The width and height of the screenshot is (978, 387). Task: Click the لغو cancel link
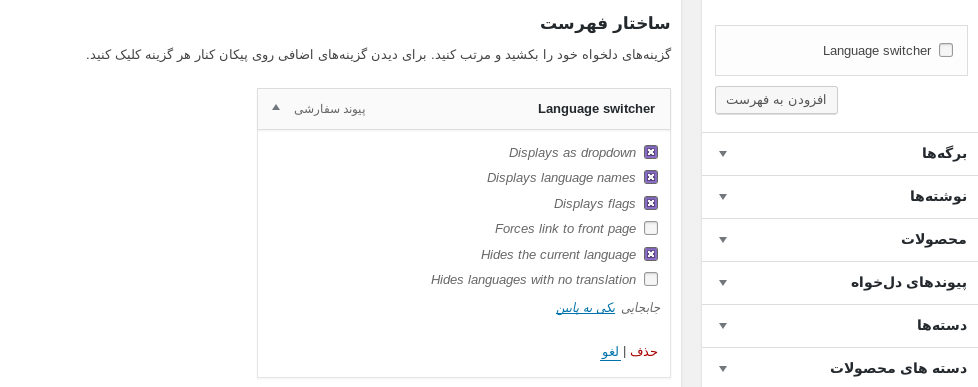610,351
